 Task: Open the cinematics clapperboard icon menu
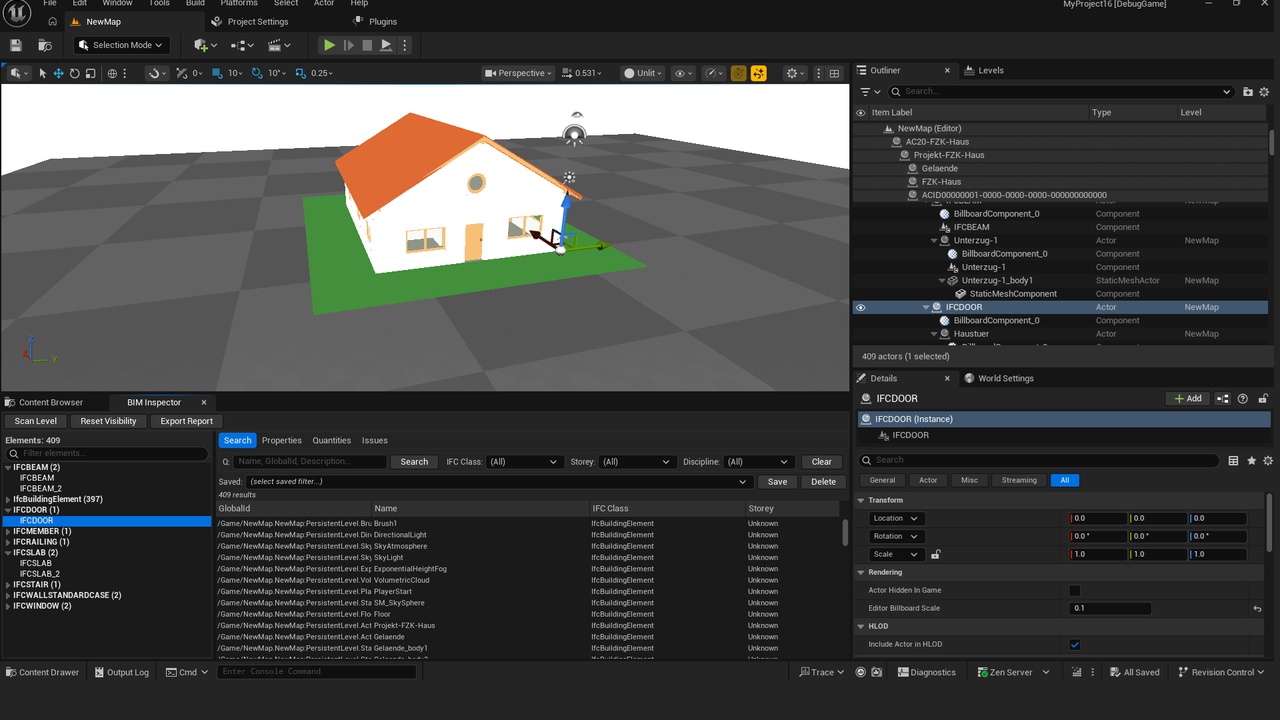coord(279,45)
